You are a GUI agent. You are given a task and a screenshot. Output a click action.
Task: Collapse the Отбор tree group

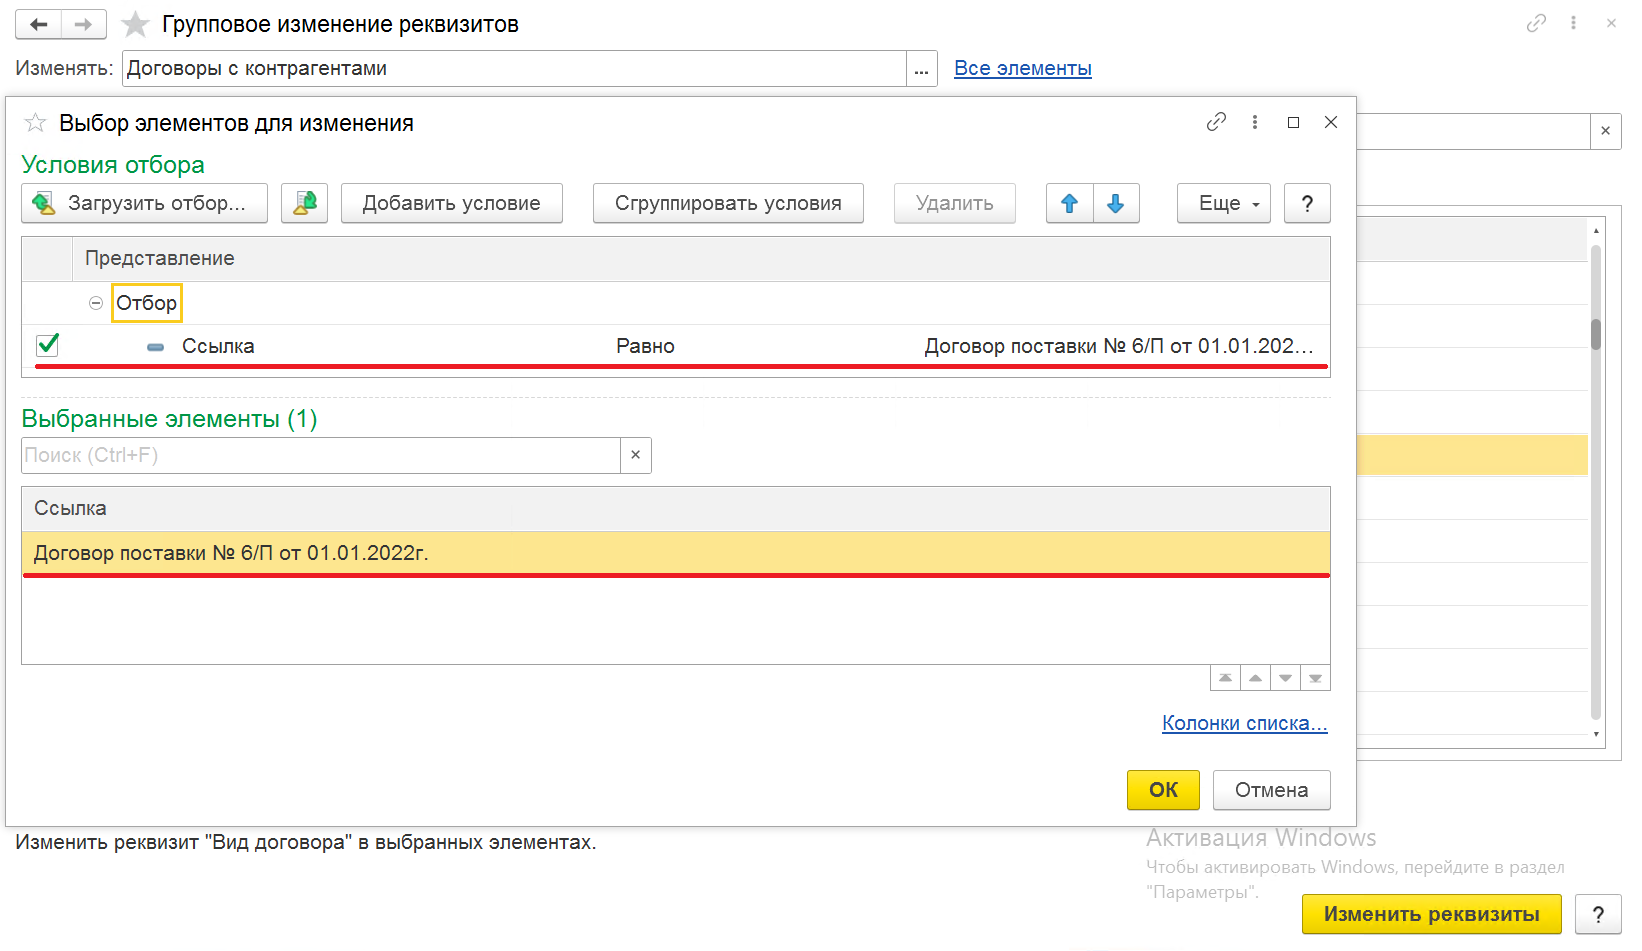(x=96, y=303)
